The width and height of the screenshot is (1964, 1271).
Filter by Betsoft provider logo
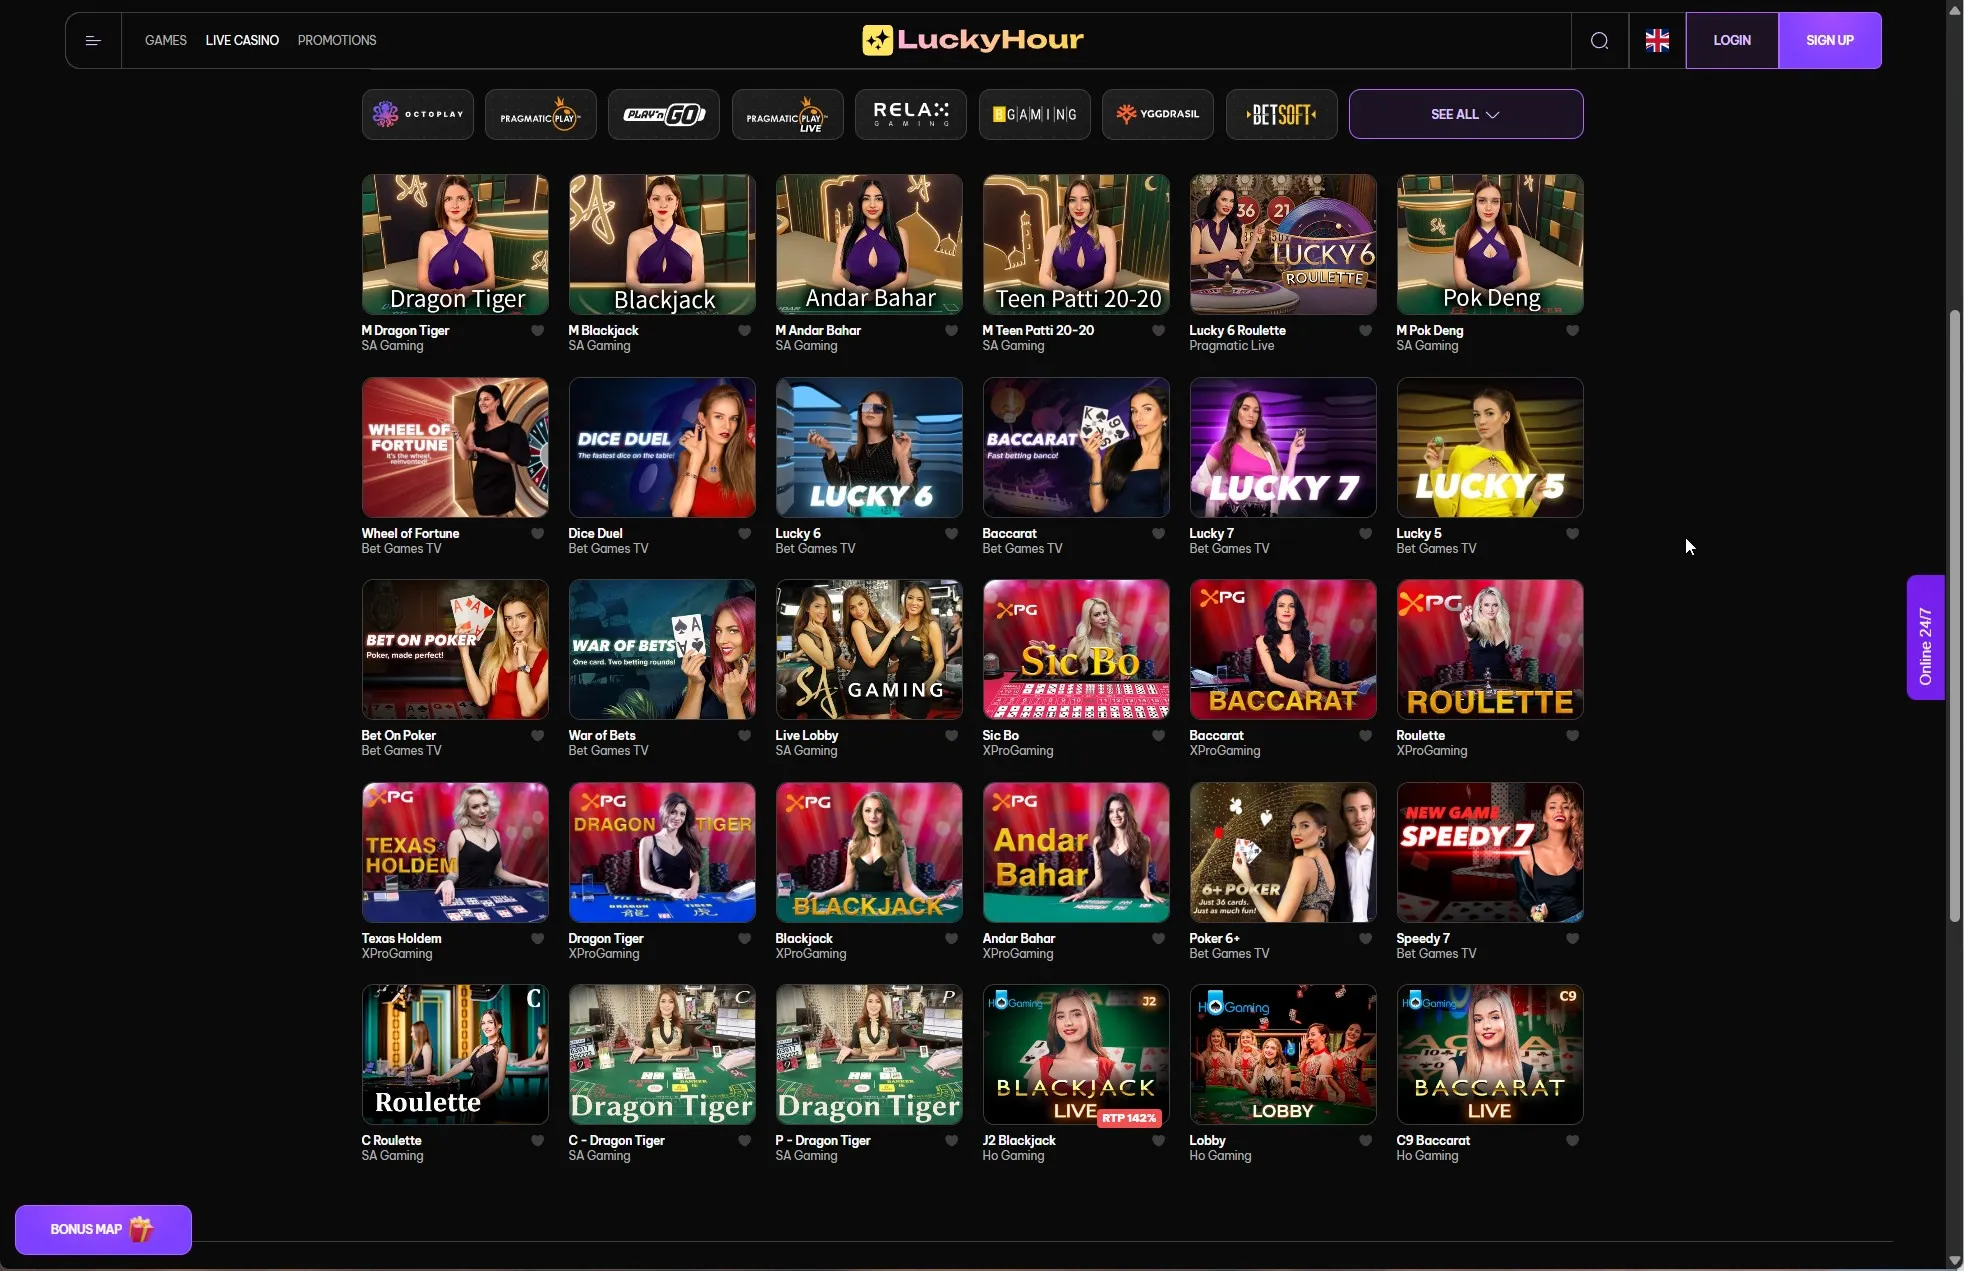coord(1282,114)
